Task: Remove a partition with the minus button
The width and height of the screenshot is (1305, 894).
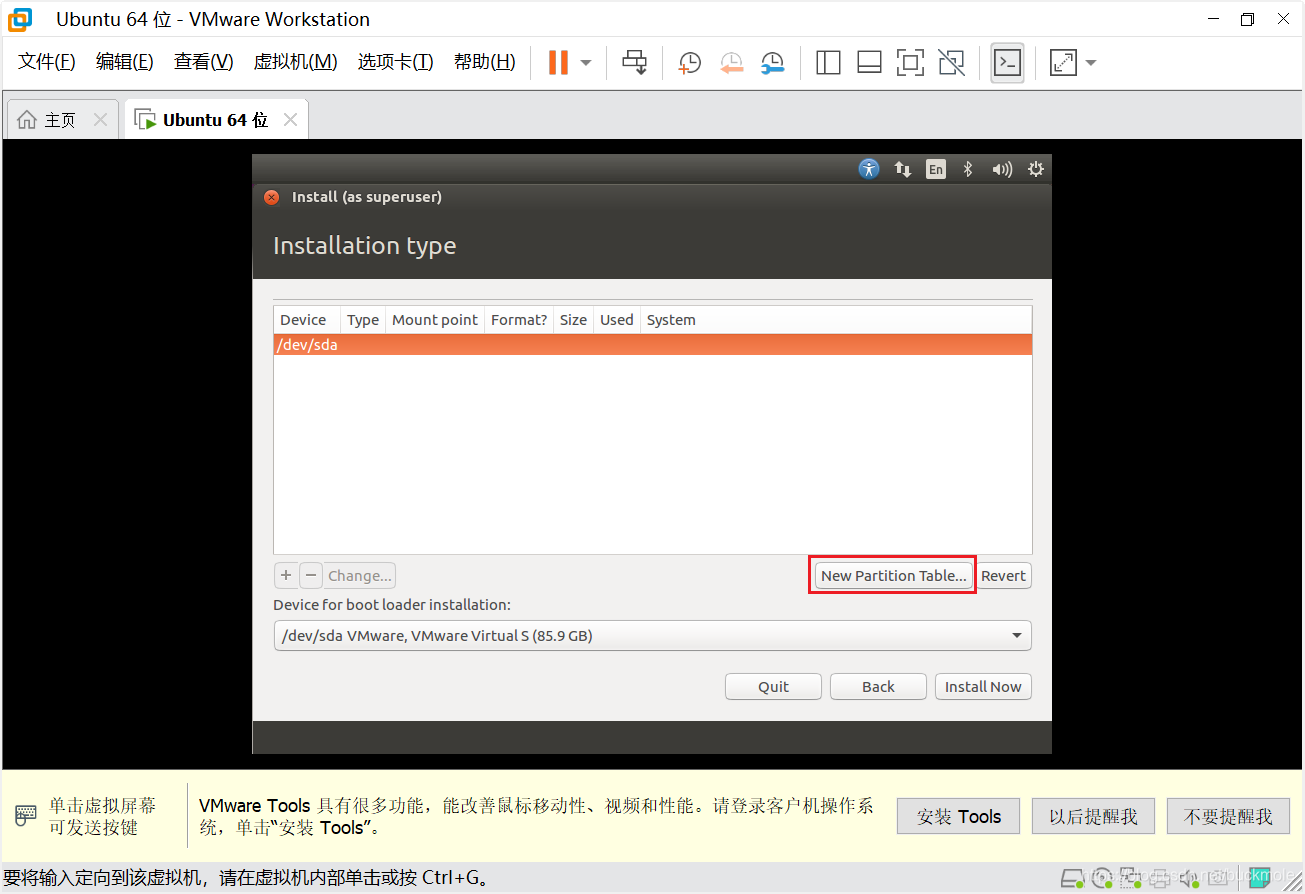Action: click(x=311, y=575)
